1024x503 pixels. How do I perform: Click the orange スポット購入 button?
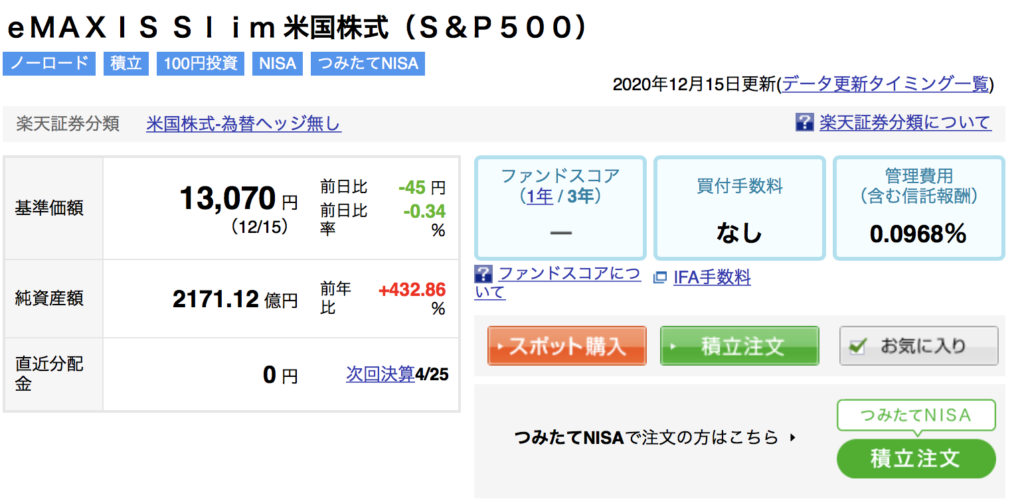tap(567, 346)
